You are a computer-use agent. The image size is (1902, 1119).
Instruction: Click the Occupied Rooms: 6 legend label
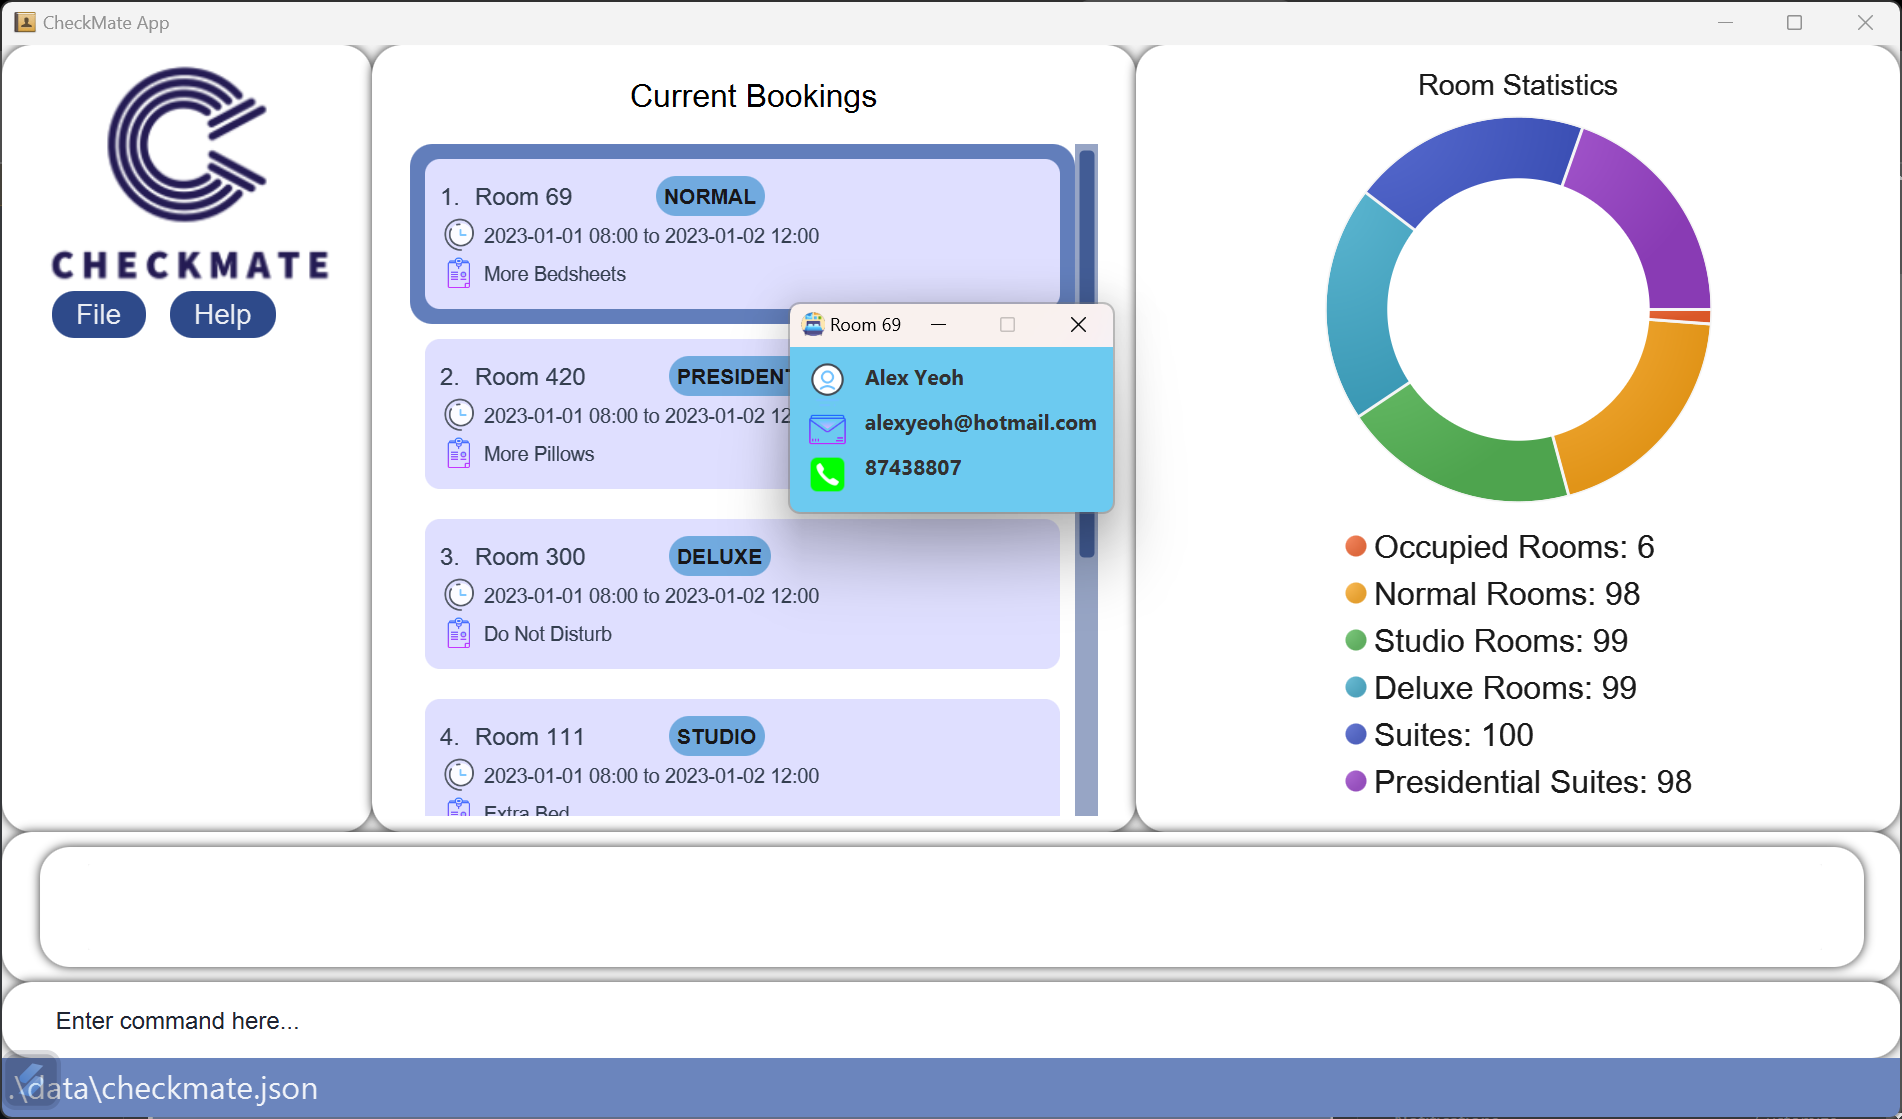(1514, 547)
